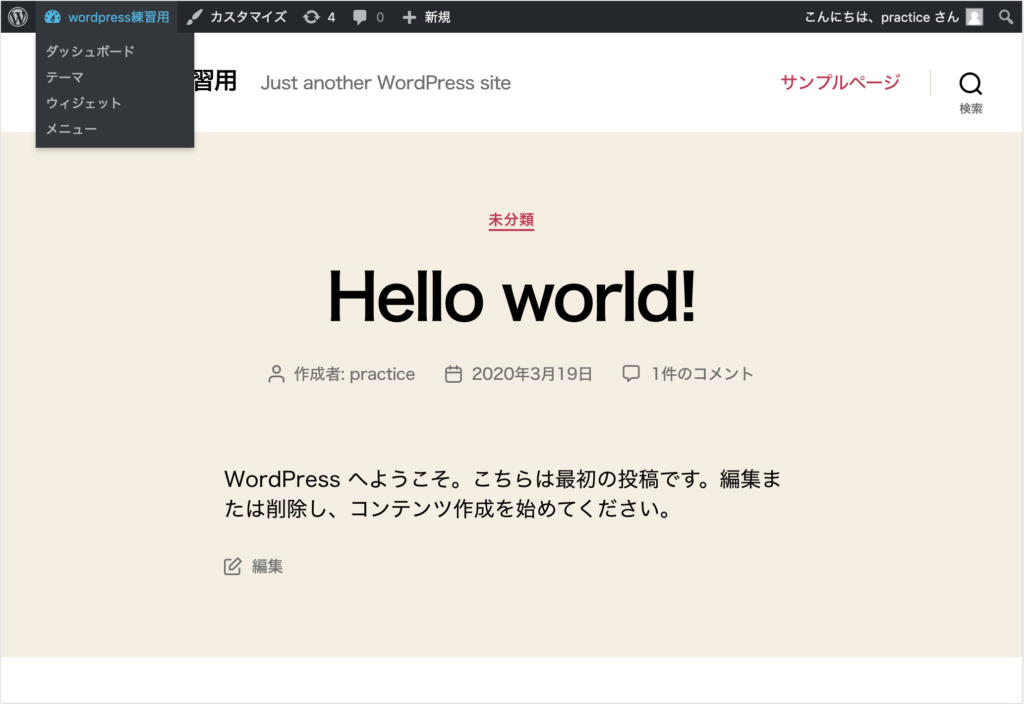Click the plus icon for new content
The image size is (1024, 704).
(x=409, y=17)
